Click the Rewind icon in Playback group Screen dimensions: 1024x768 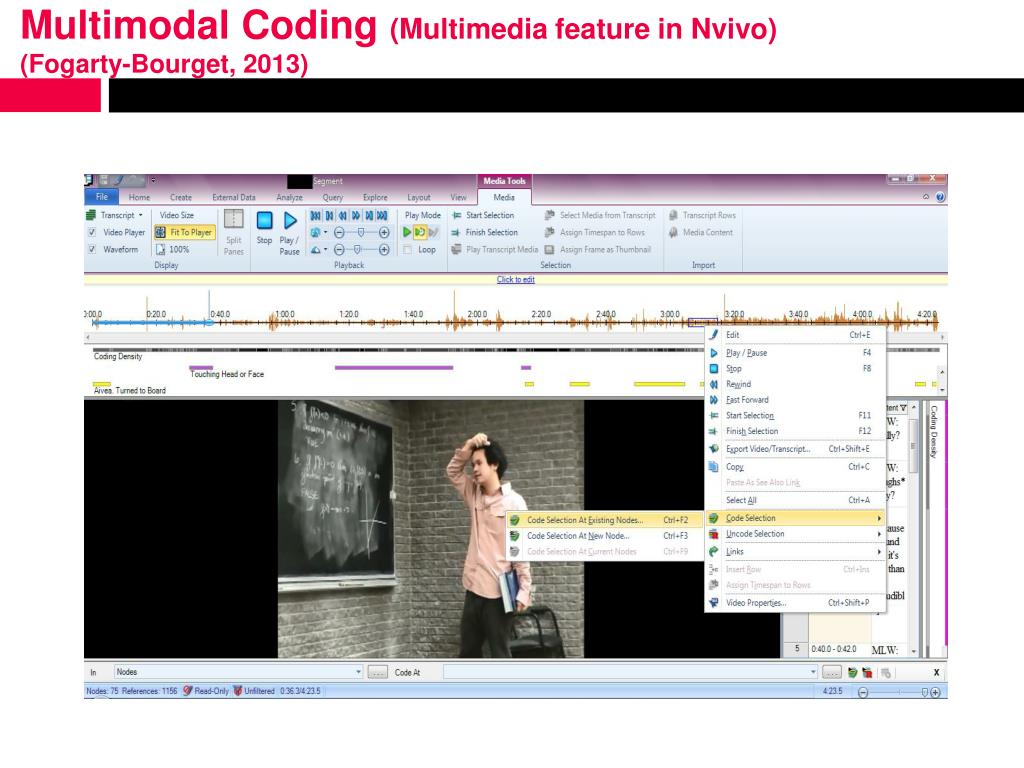coord(343,216)
